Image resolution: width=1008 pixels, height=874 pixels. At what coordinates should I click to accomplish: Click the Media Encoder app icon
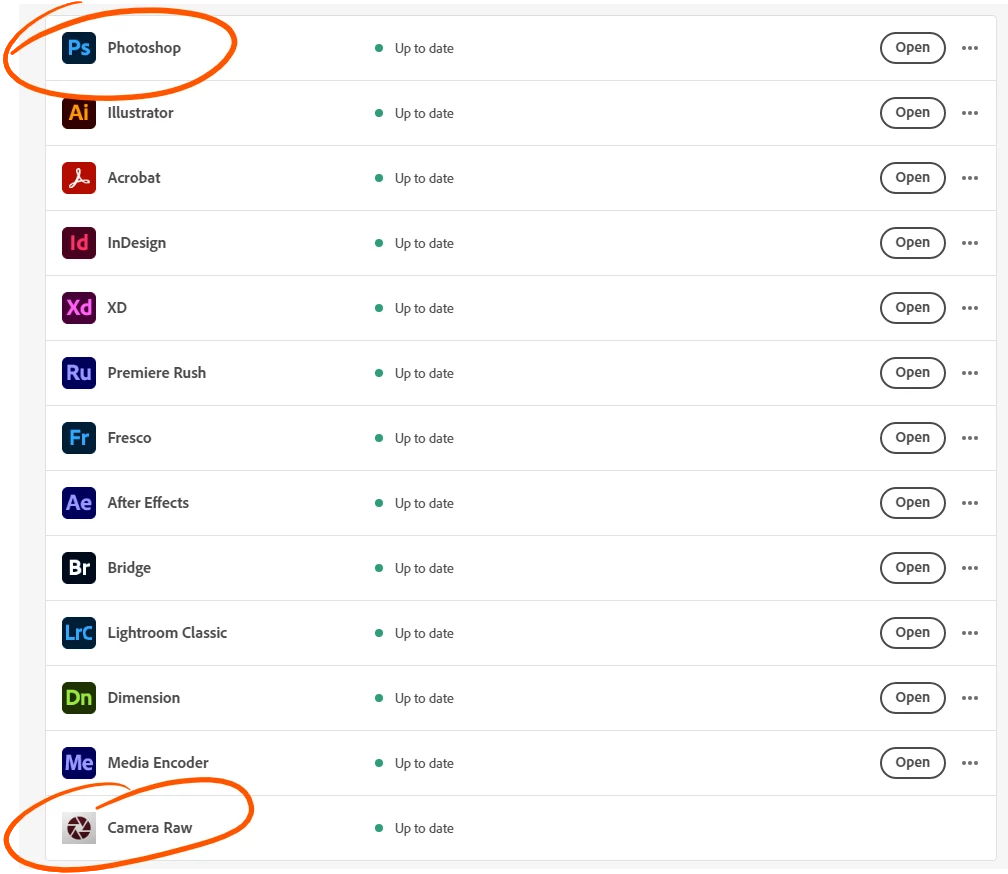click(79, 763)
